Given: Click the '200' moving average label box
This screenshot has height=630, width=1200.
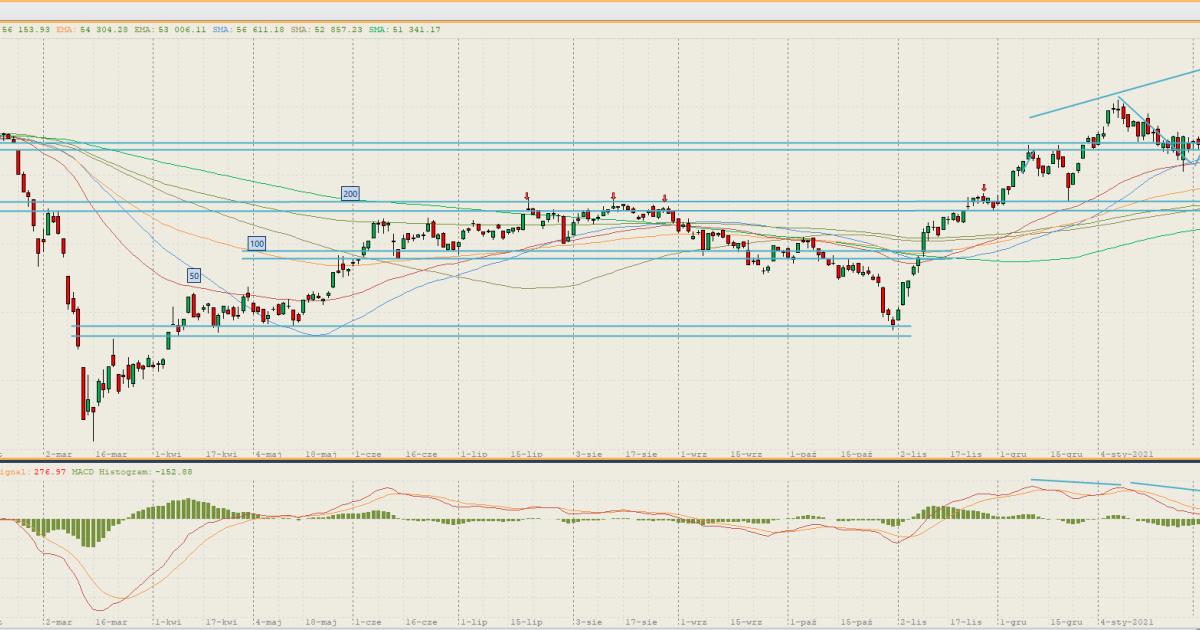Looking at the screenshot, I should pyautogui.click(x=350, y=193).
